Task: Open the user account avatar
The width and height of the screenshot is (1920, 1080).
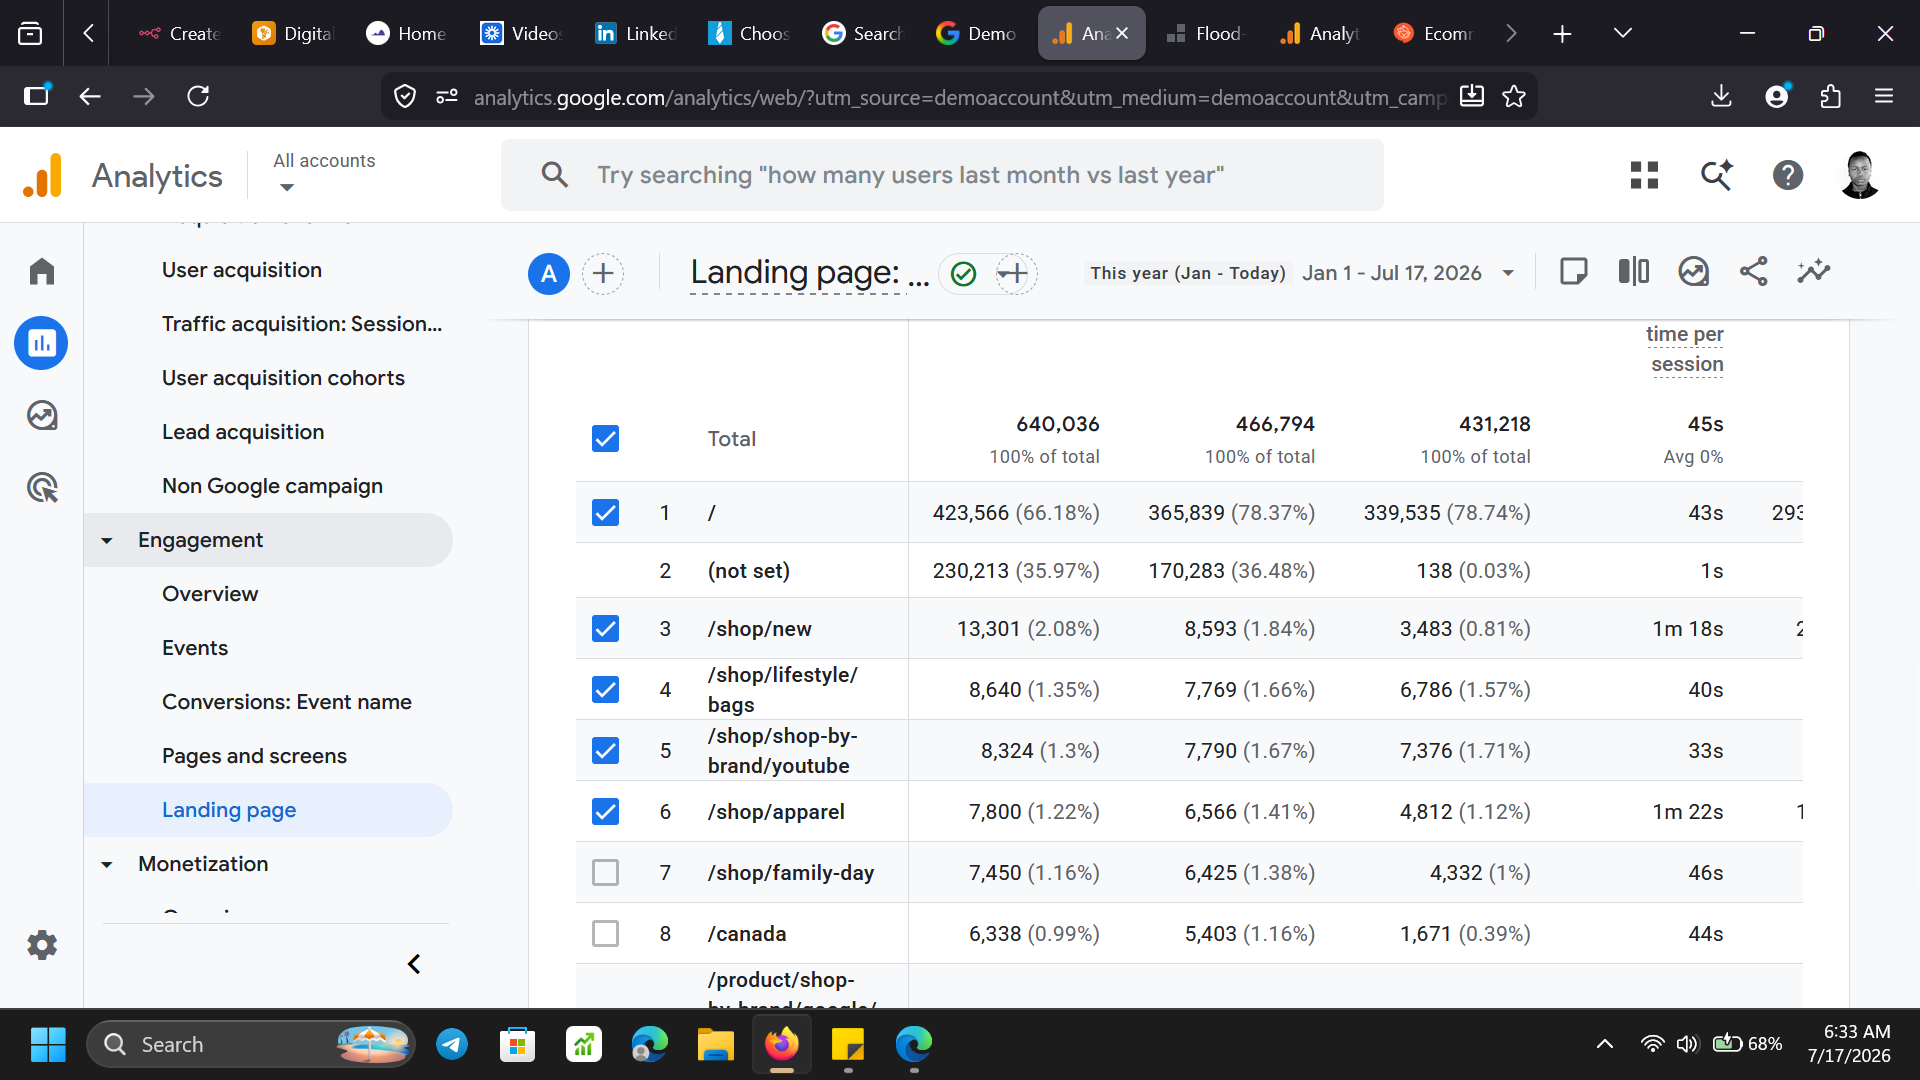Action: tap(1860, 175)
